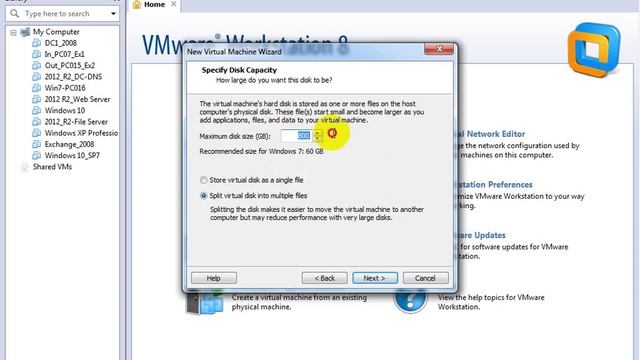Select the Exchange_2008 virtual machine
Image resolution: width=640 pixels, height=360 pixels.
[69, 144]
